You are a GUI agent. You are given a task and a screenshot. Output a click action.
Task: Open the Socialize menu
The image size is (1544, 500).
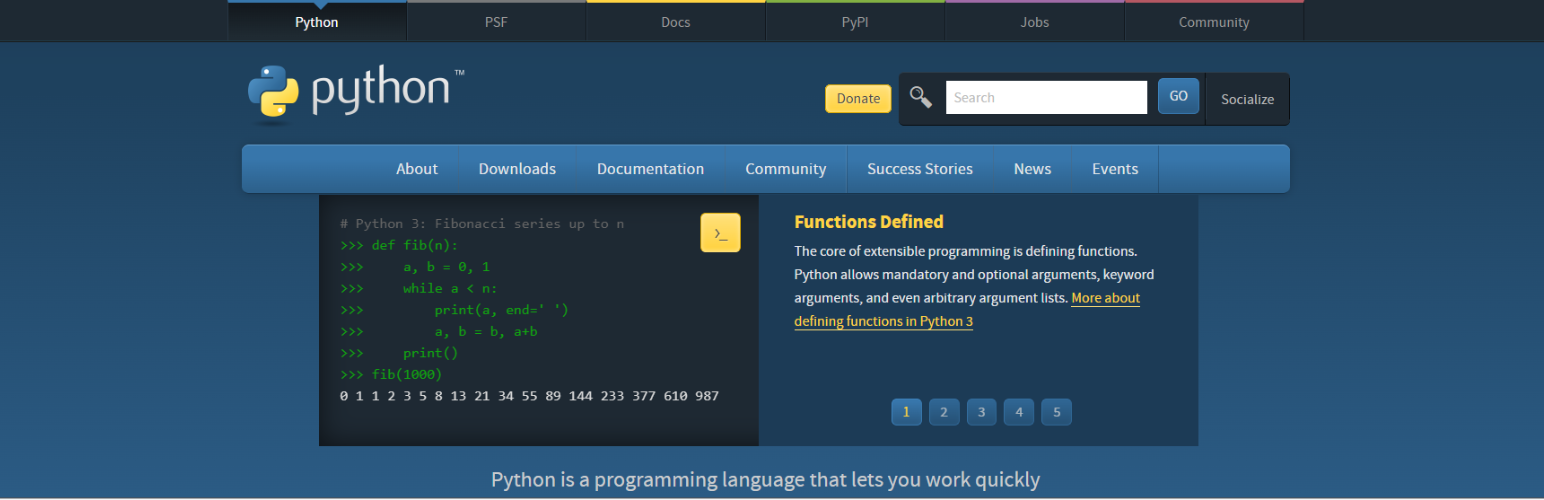point(1247,99)
